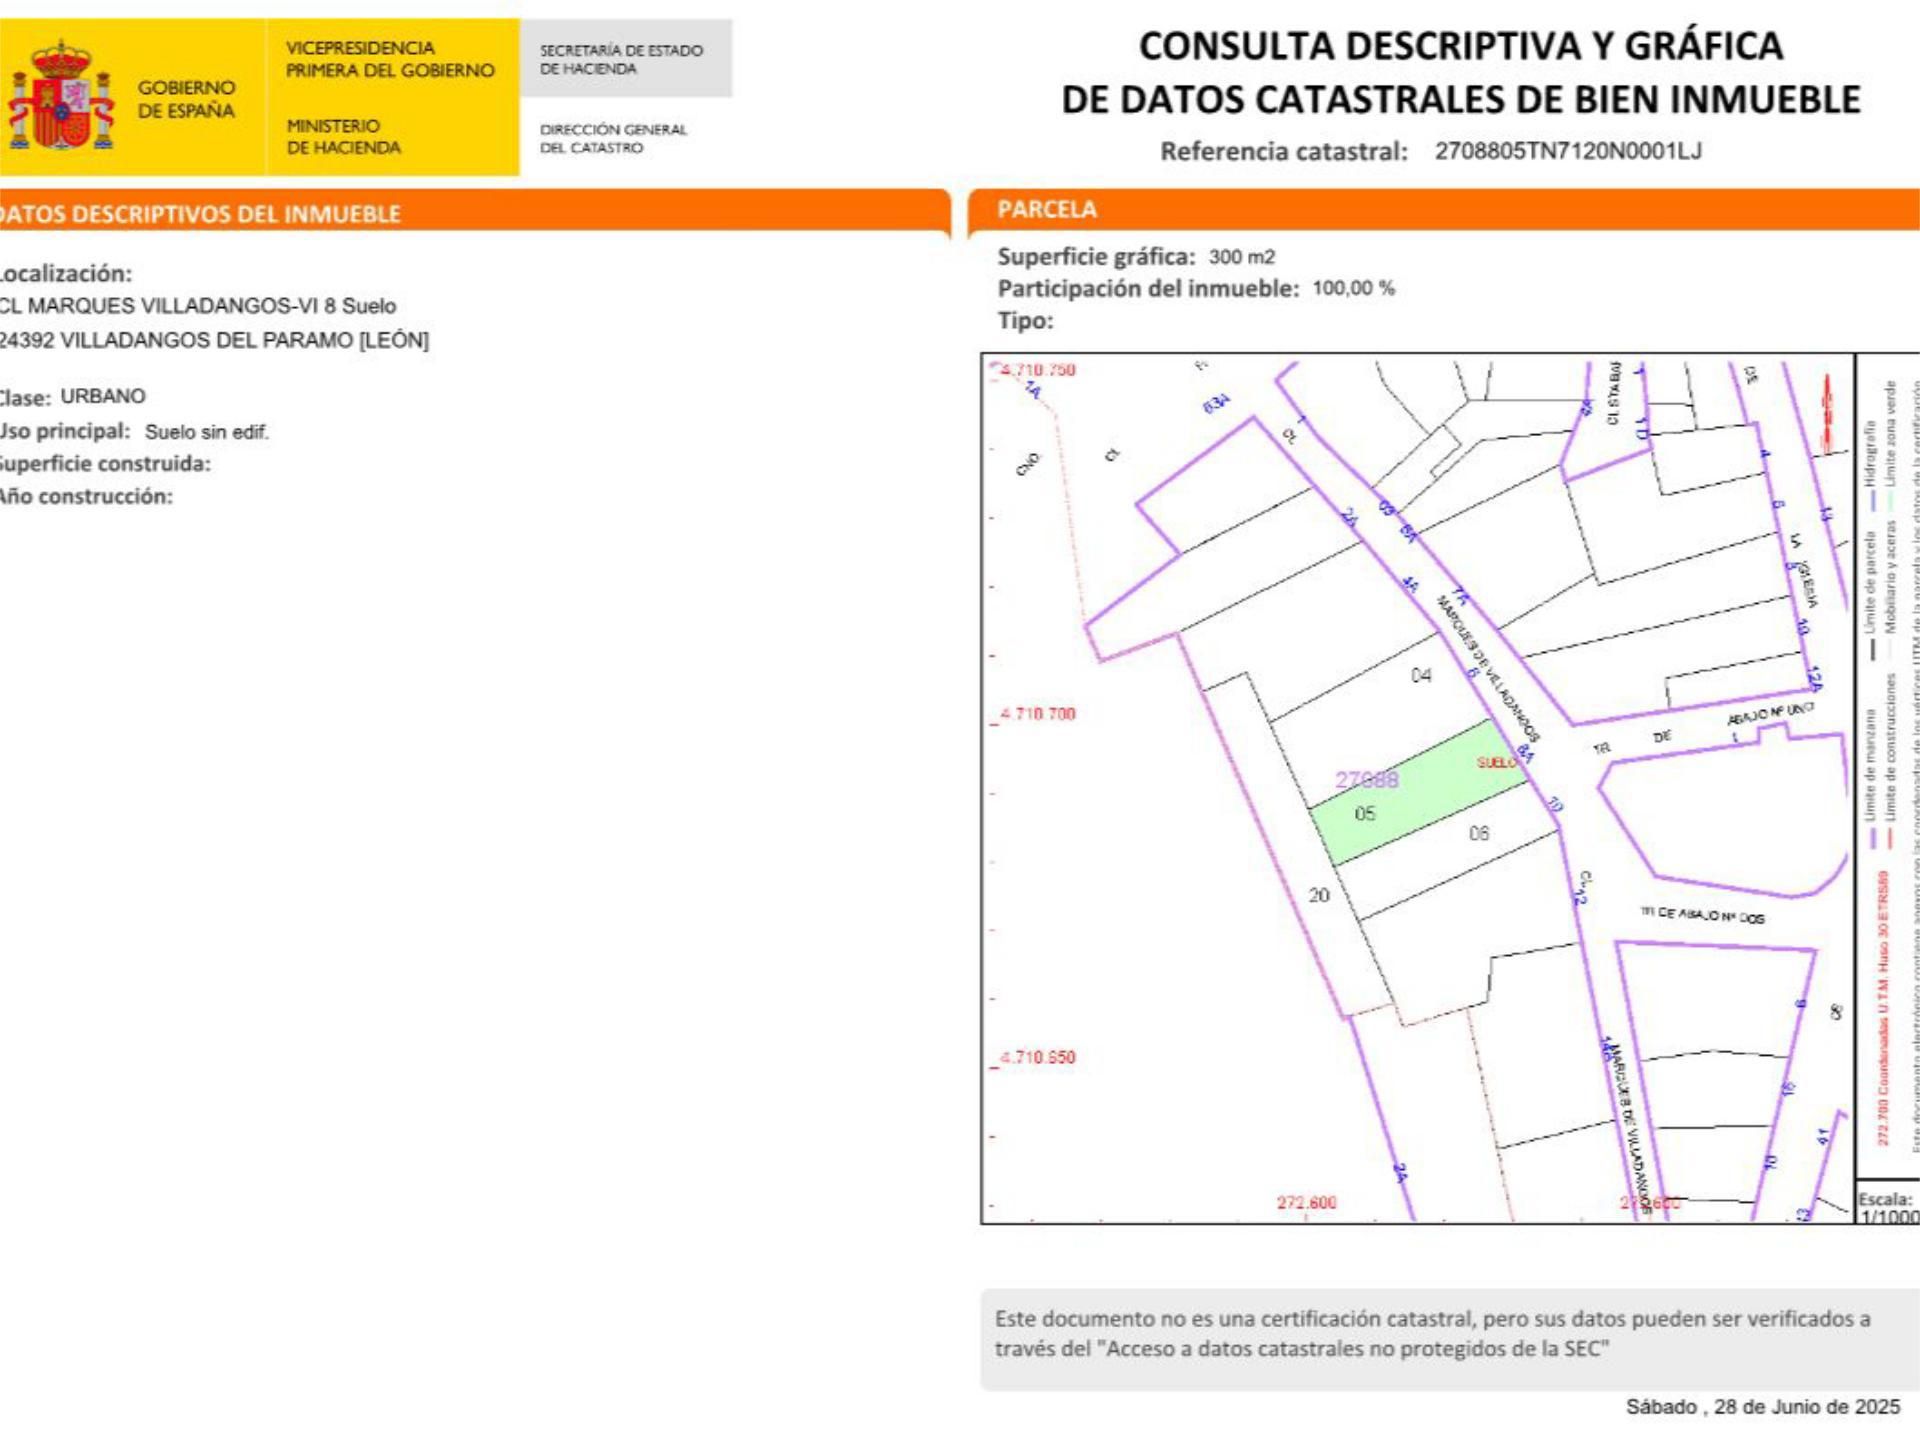The width and height of the screenshot is (1920, 1441).
Task: Click coordinate label 272.600 at map bottom
Action: coord(1306,1203)
